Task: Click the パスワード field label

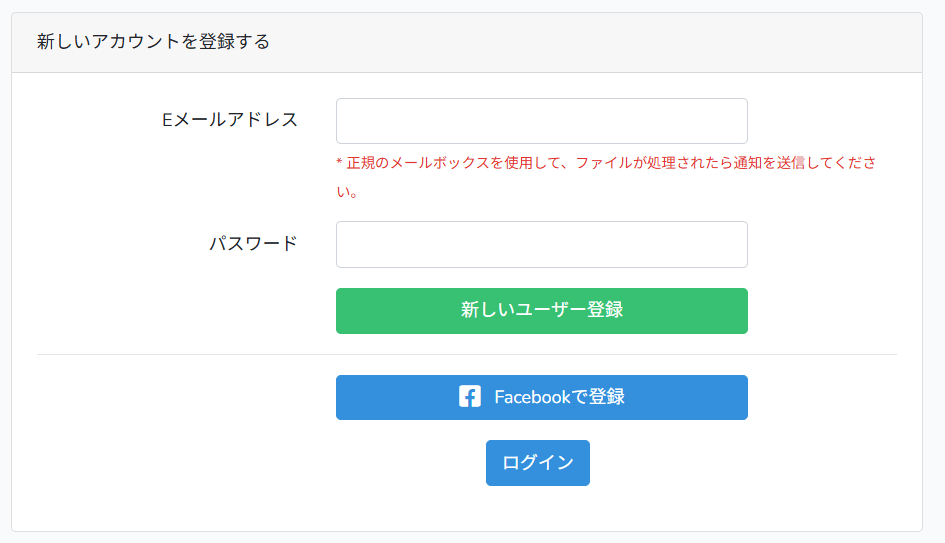Action: pos(253,243)
